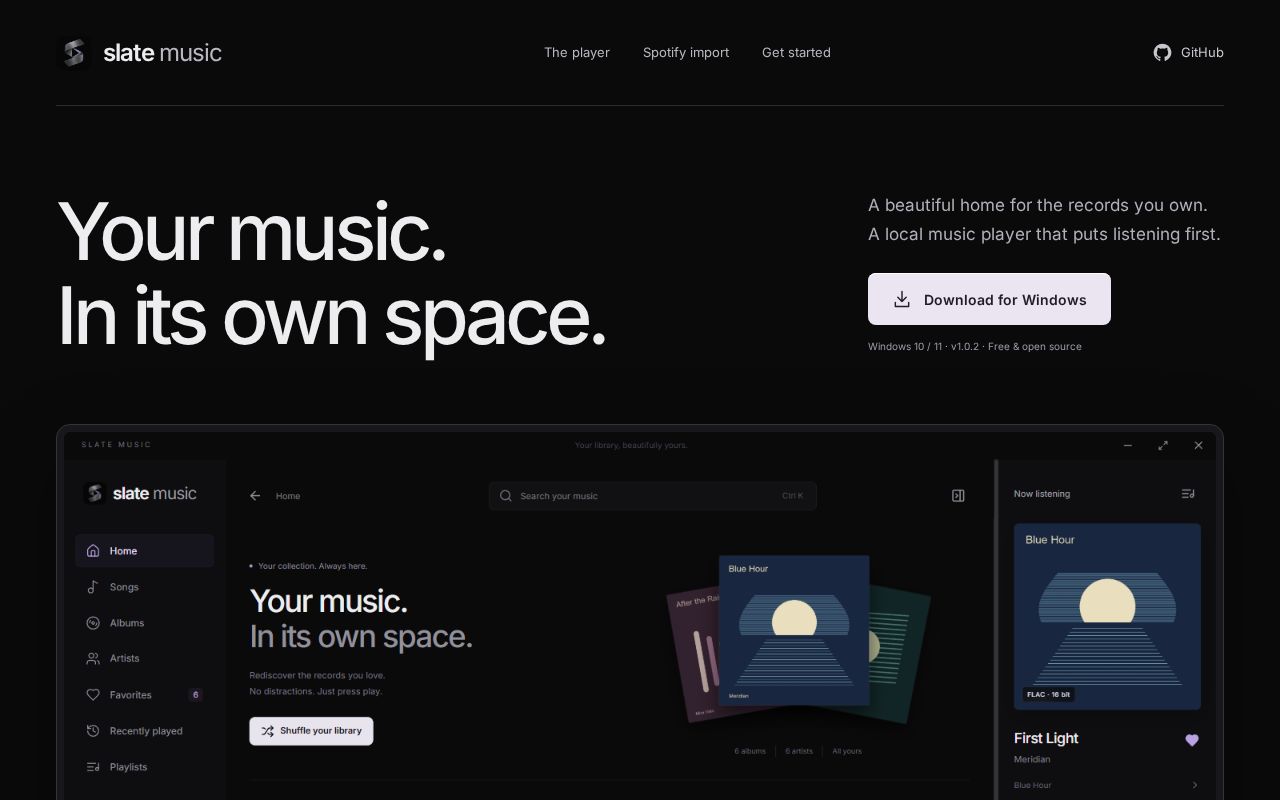The image size is (1280, 800).
Task: Open the queue icon in Now listening
Action: coord(1188,493)
